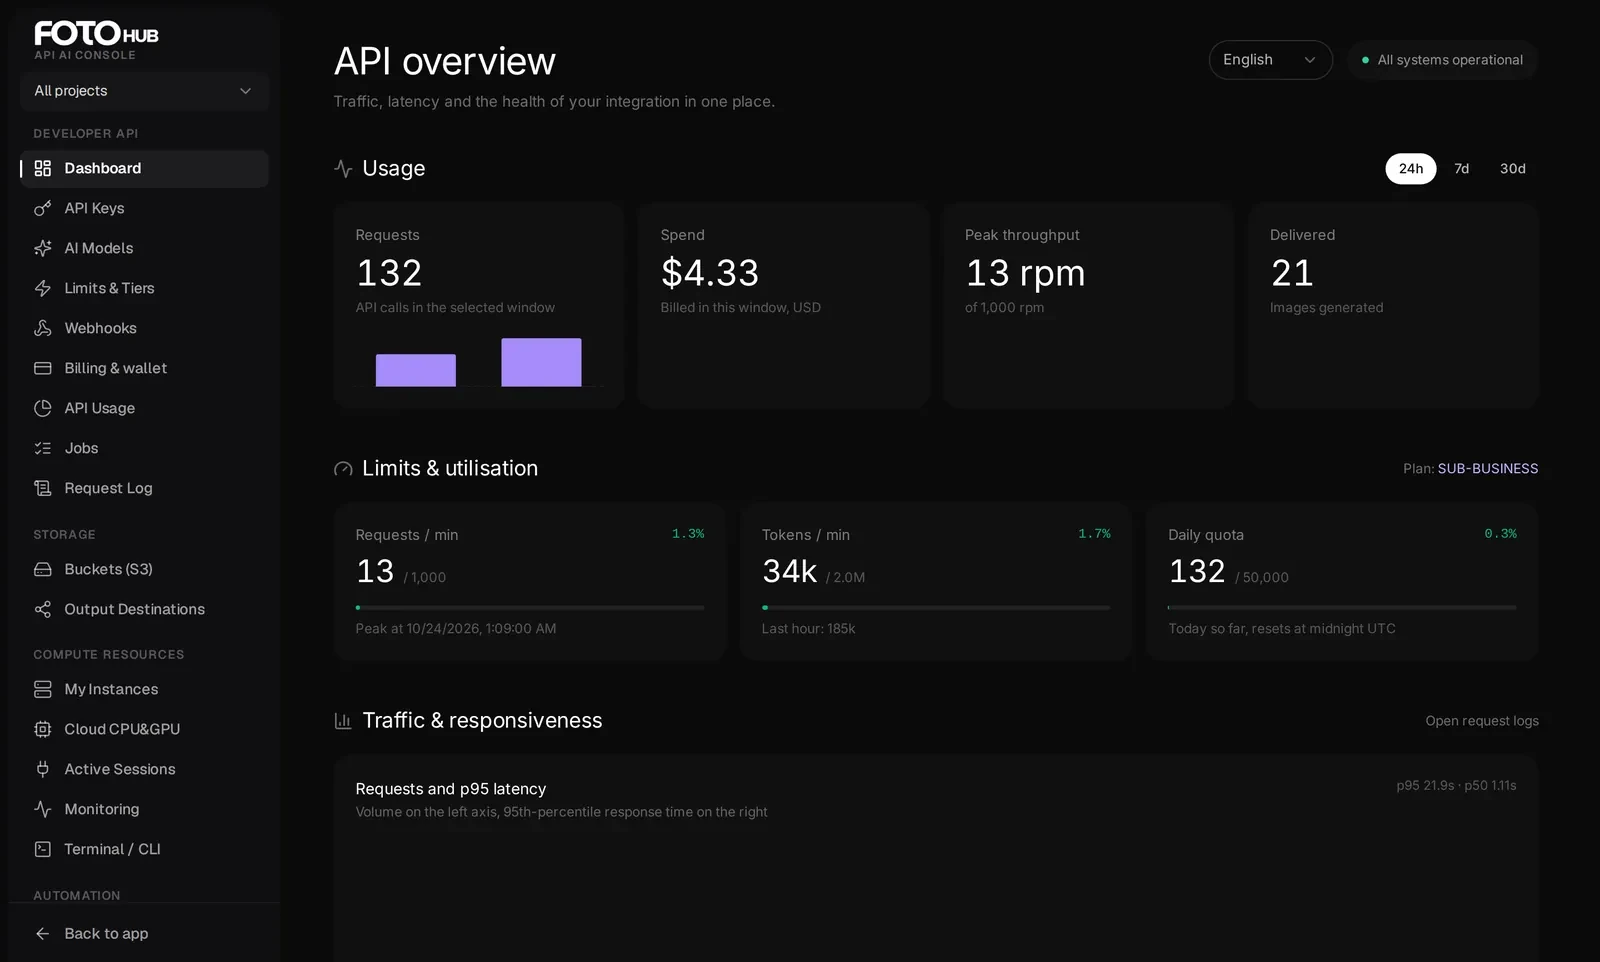Viewport: 1600px width, 962px height.
Task: Click the All systems operational status badge
Action: (x=1442, y=60)
